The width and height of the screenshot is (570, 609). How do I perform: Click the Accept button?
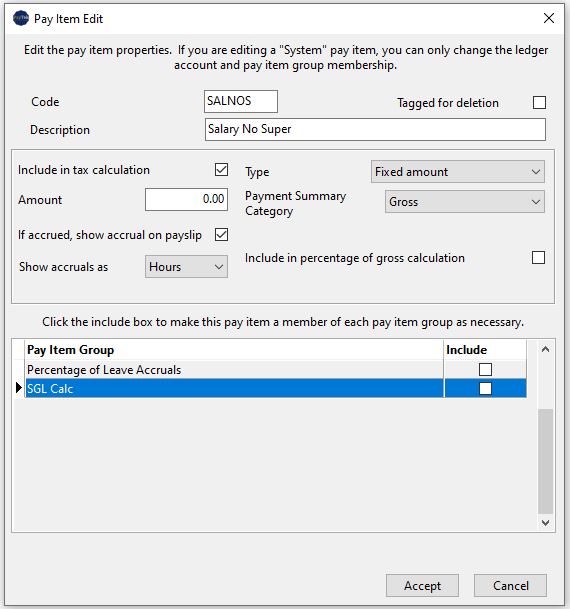[x=422, y=585]
